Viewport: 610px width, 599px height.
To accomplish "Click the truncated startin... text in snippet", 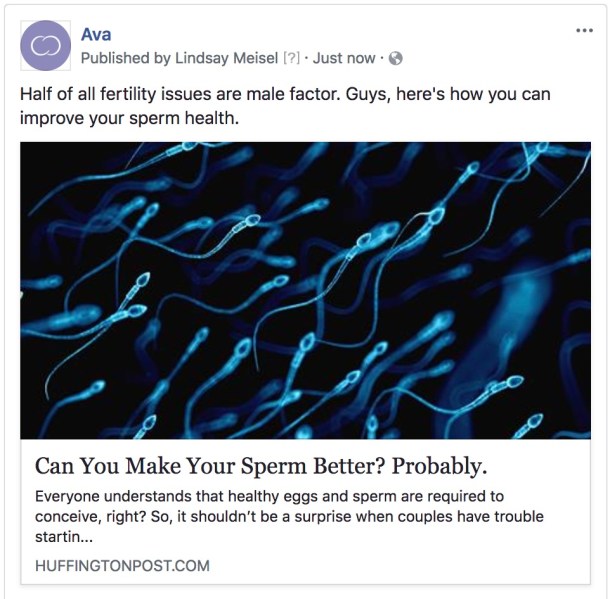I will pos(64,537).
